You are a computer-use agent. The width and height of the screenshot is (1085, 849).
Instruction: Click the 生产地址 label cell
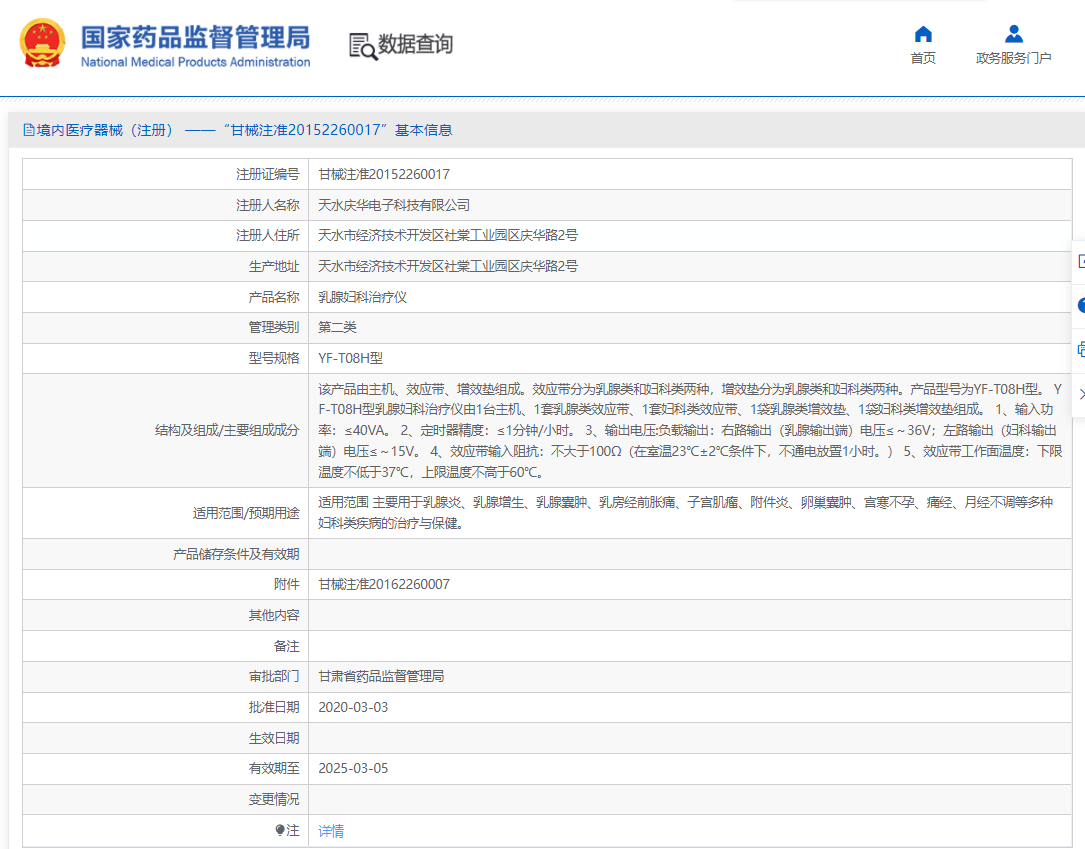pos(165,266)
